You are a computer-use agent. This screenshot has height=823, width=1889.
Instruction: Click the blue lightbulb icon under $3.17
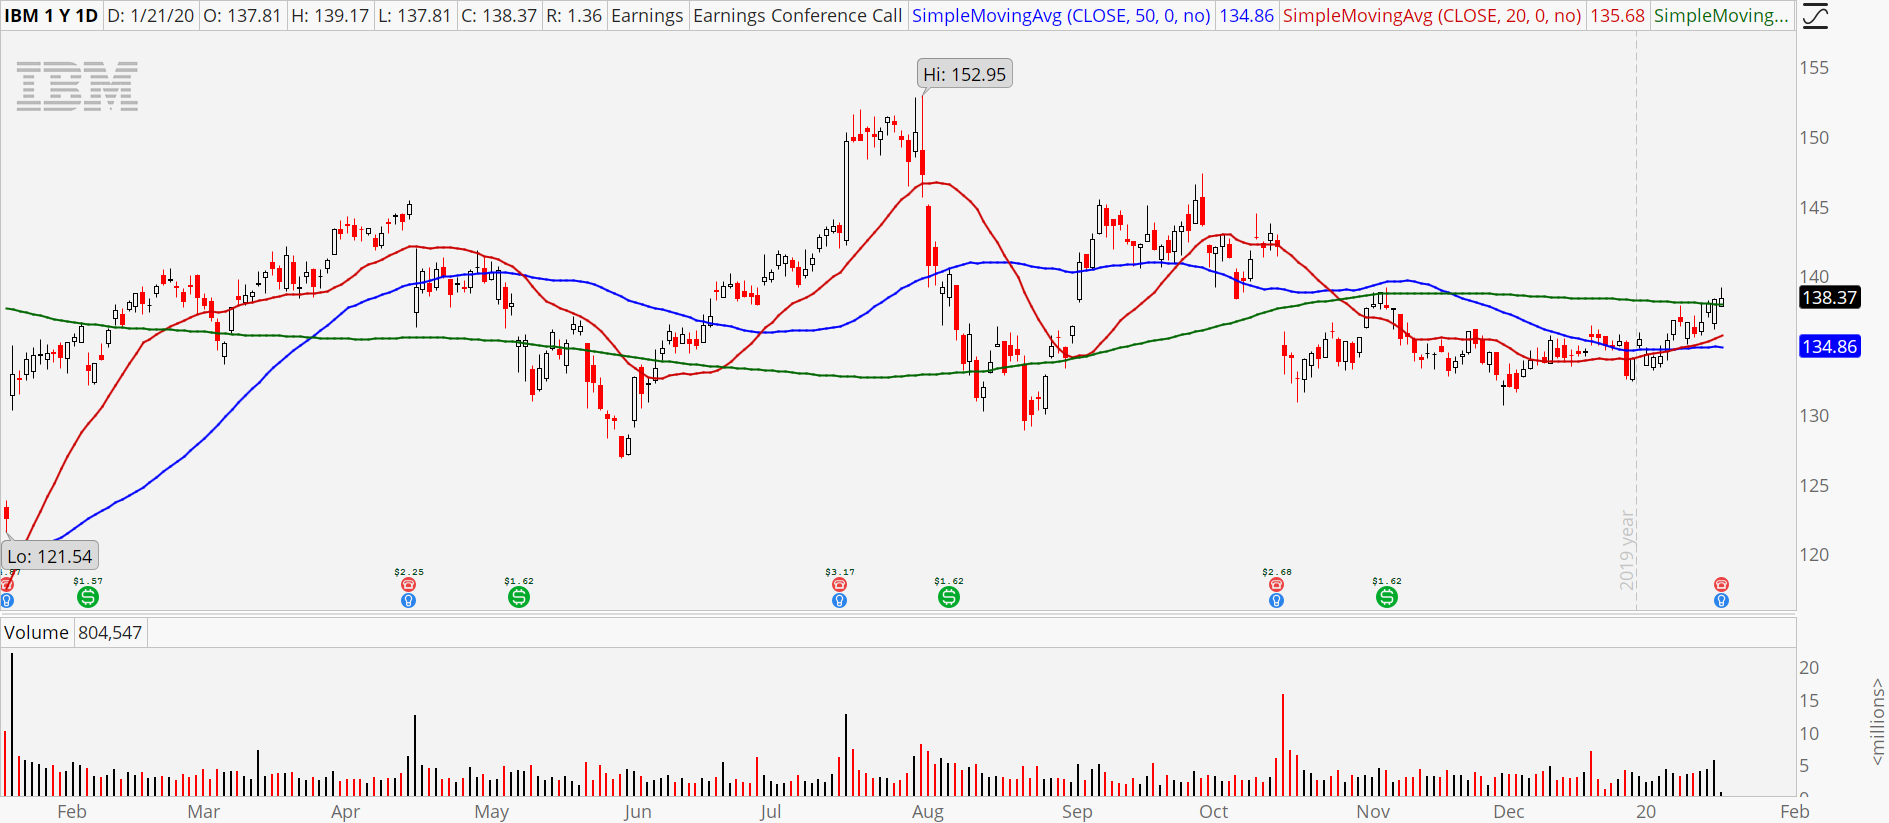click(x=839, y=600)
